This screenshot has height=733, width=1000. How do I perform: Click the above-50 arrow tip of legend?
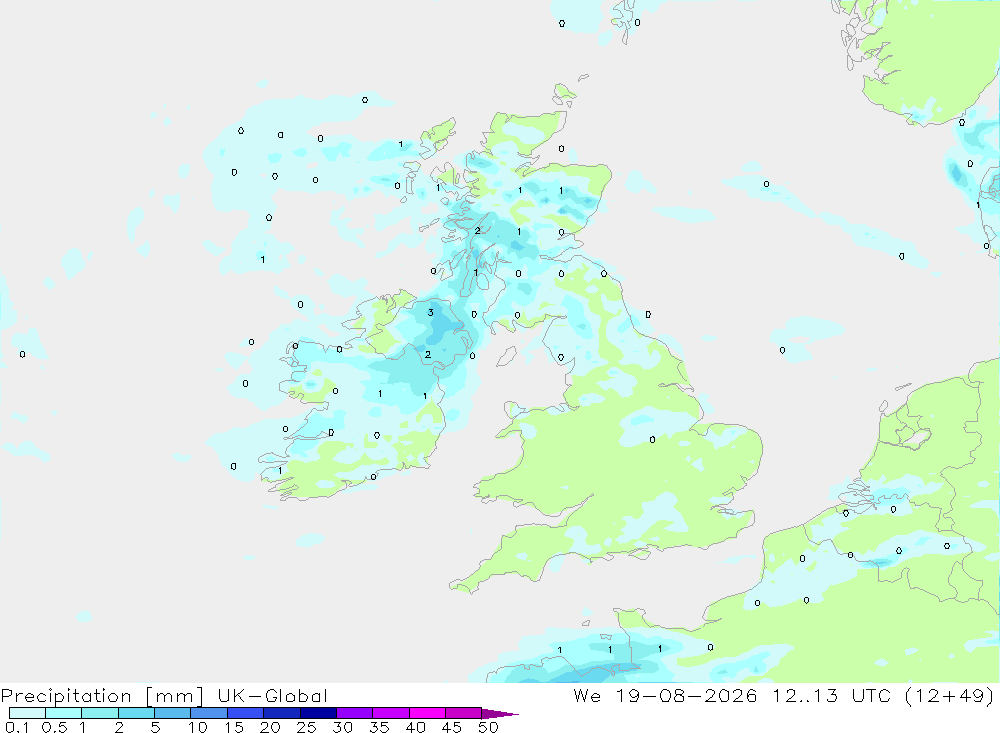pos(499,714)
